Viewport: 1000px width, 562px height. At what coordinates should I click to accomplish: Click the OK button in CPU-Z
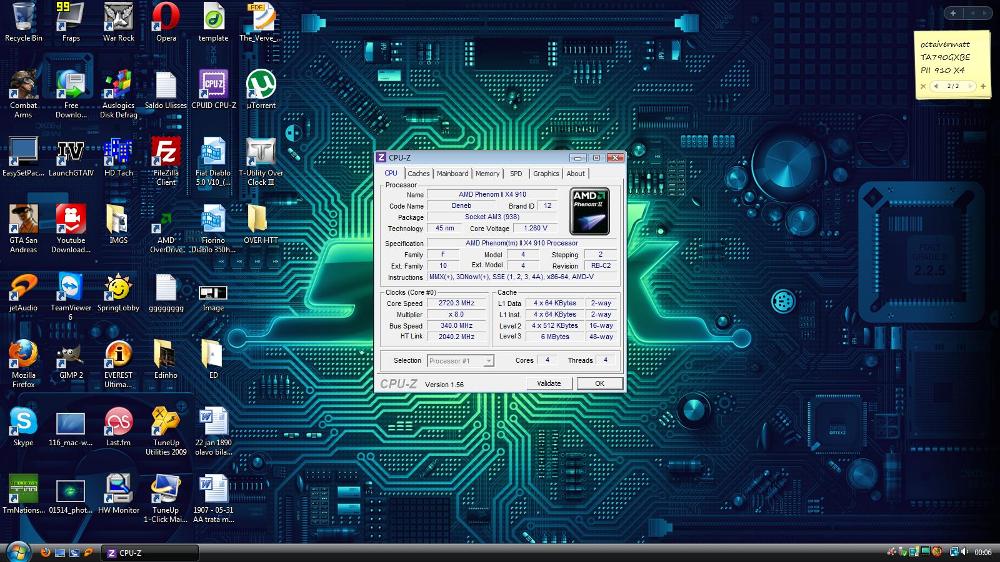click(x=599, y=383)
